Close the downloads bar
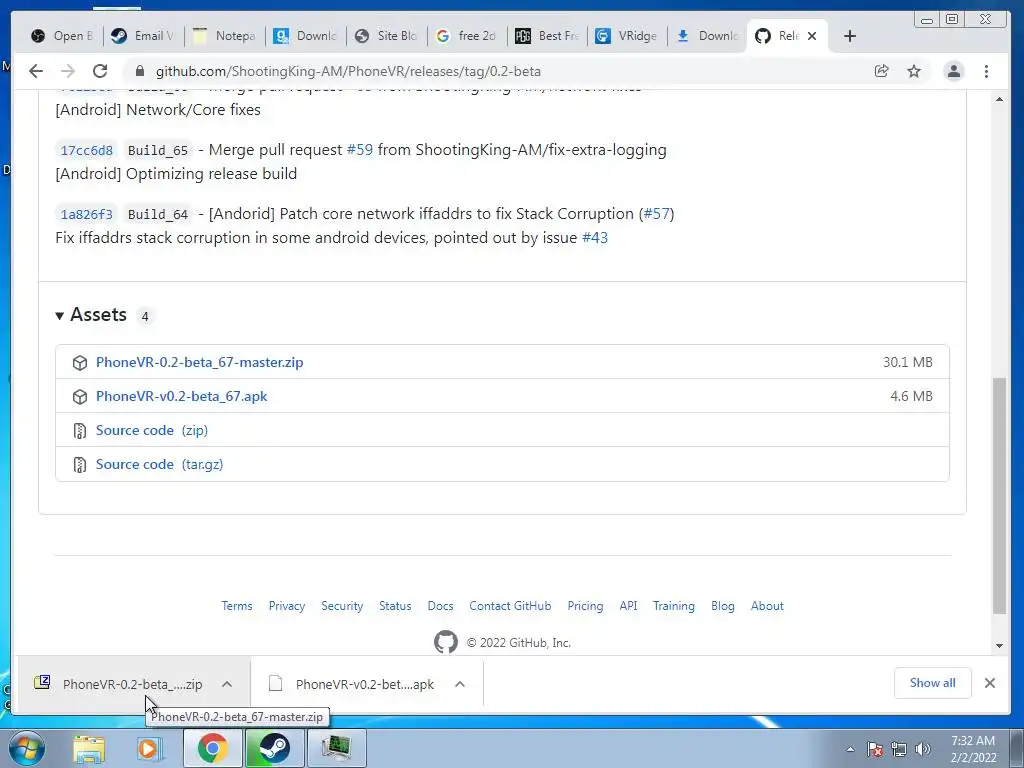Viewport: 1024px width, 768px height. (989, 683)
